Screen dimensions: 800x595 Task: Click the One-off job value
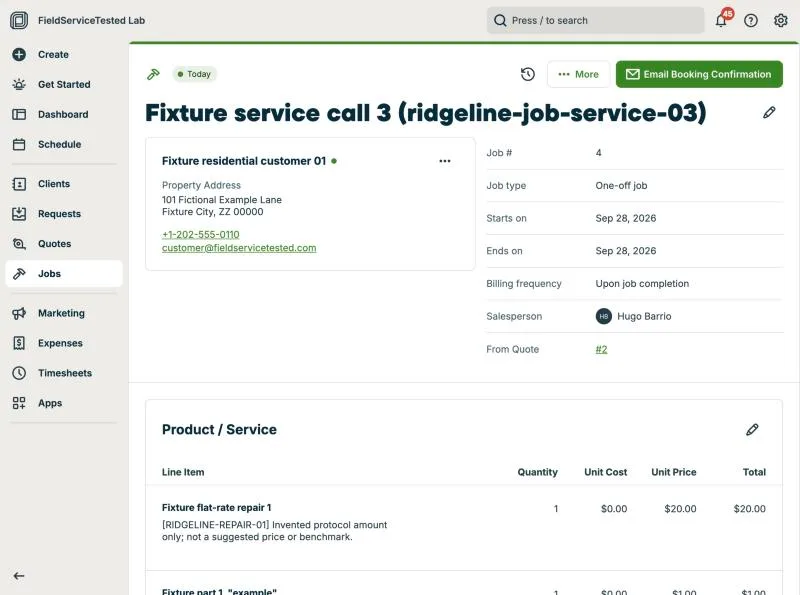click(621, 186)
